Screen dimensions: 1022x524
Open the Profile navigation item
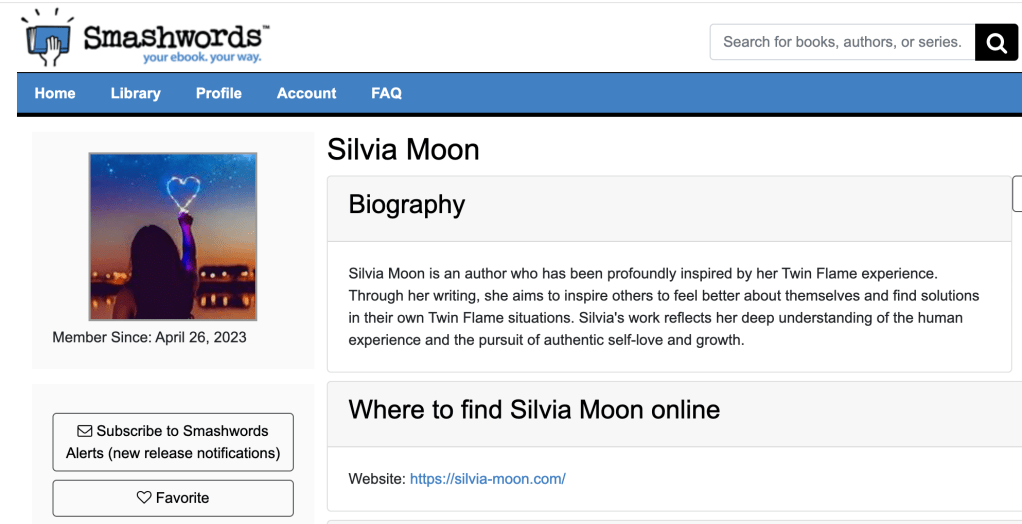point(219,93)
